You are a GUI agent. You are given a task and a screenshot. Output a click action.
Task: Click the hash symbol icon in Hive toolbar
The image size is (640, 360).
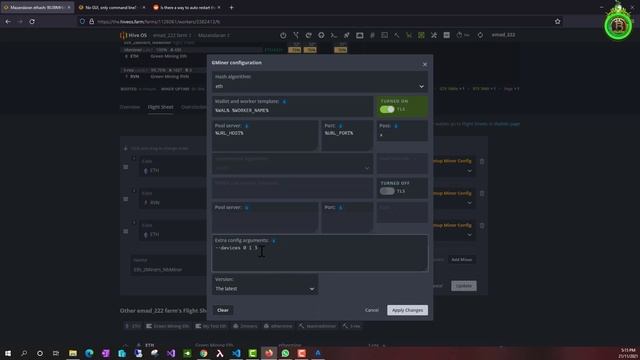click(372, 36)
